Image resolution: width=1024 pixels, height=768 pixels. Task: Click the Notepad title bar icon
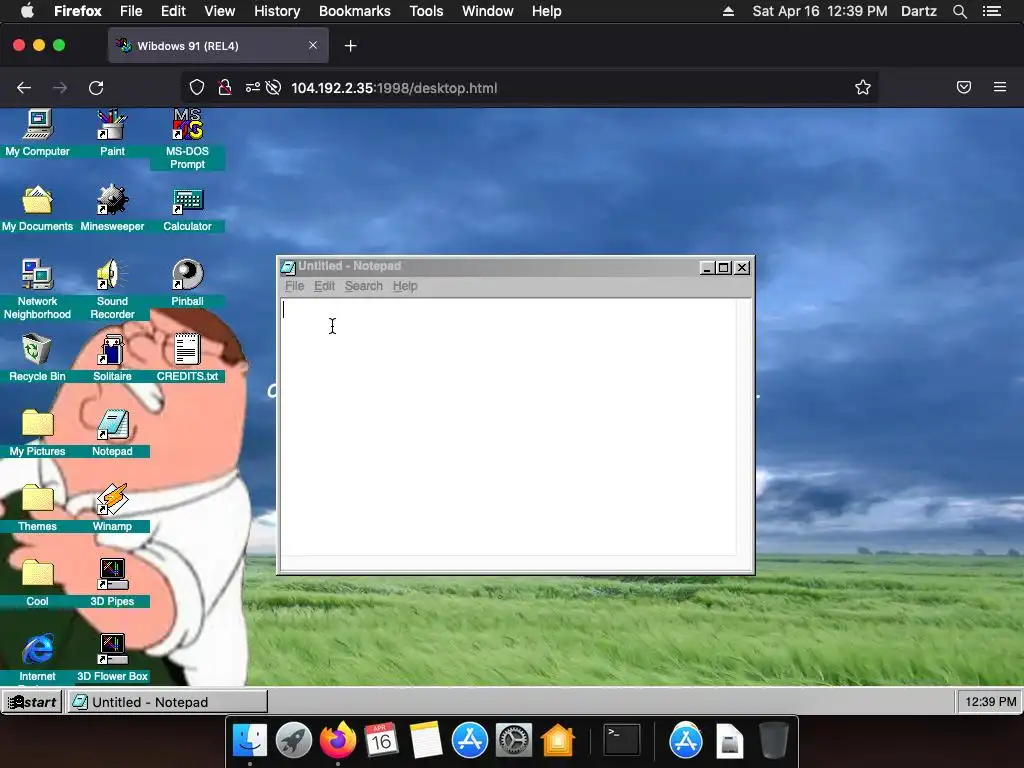point(287,266)
